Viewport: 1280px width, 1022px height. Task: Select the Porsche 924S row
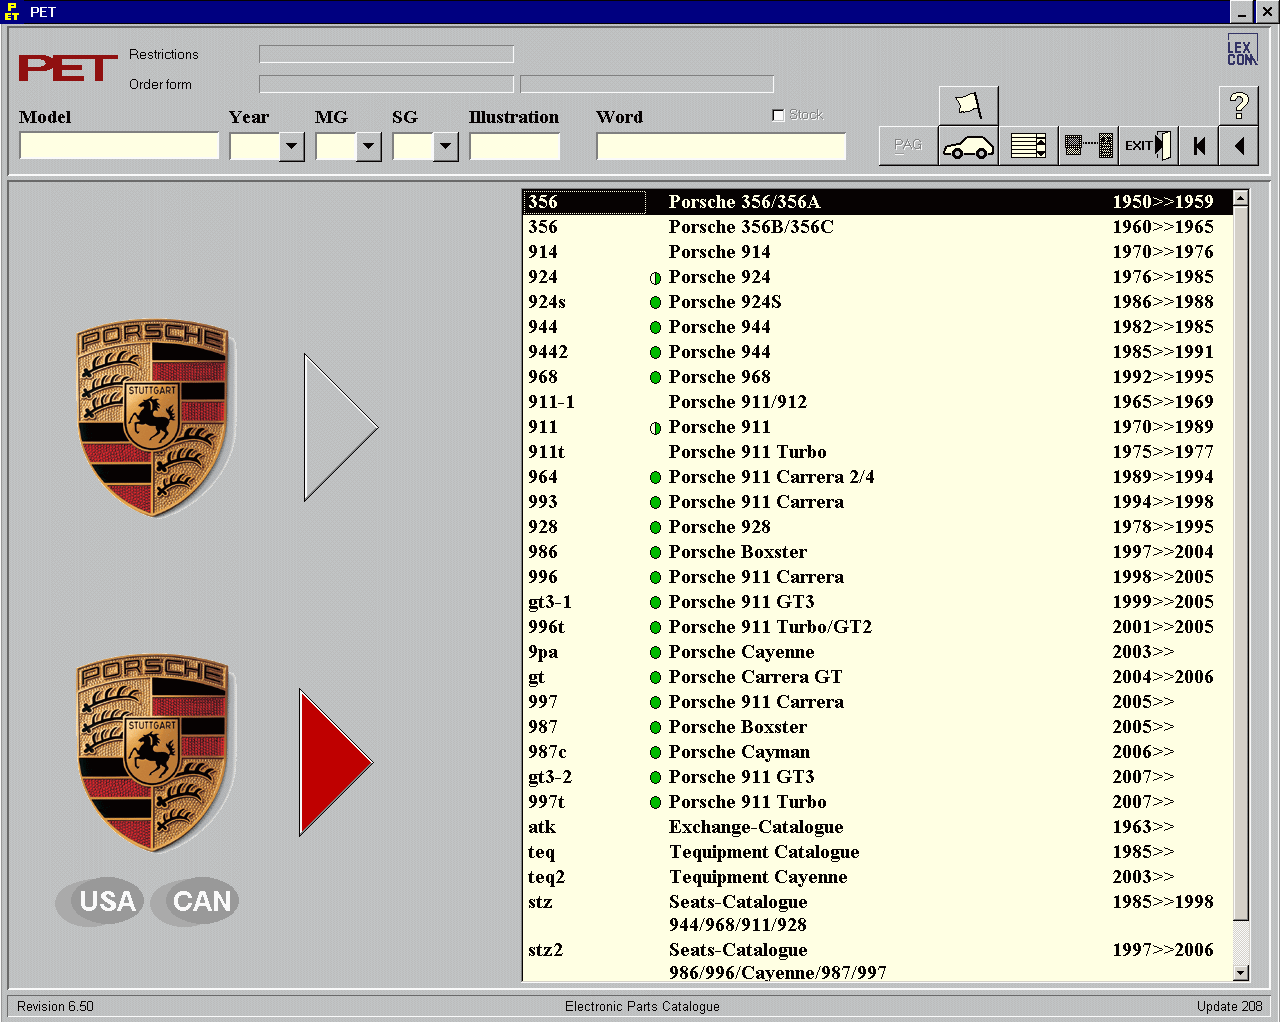click(x=877, y=302)
